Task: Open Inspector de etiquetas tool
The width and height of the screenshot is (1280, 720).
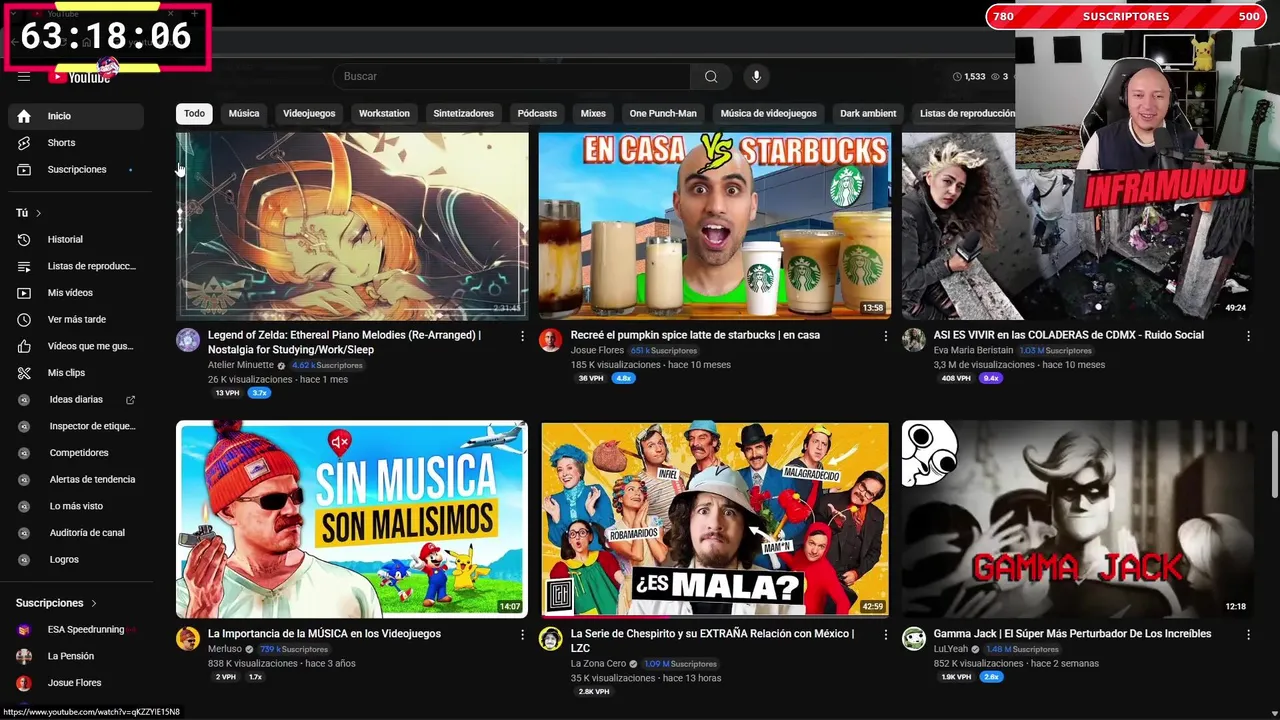Action: point(76,426)
